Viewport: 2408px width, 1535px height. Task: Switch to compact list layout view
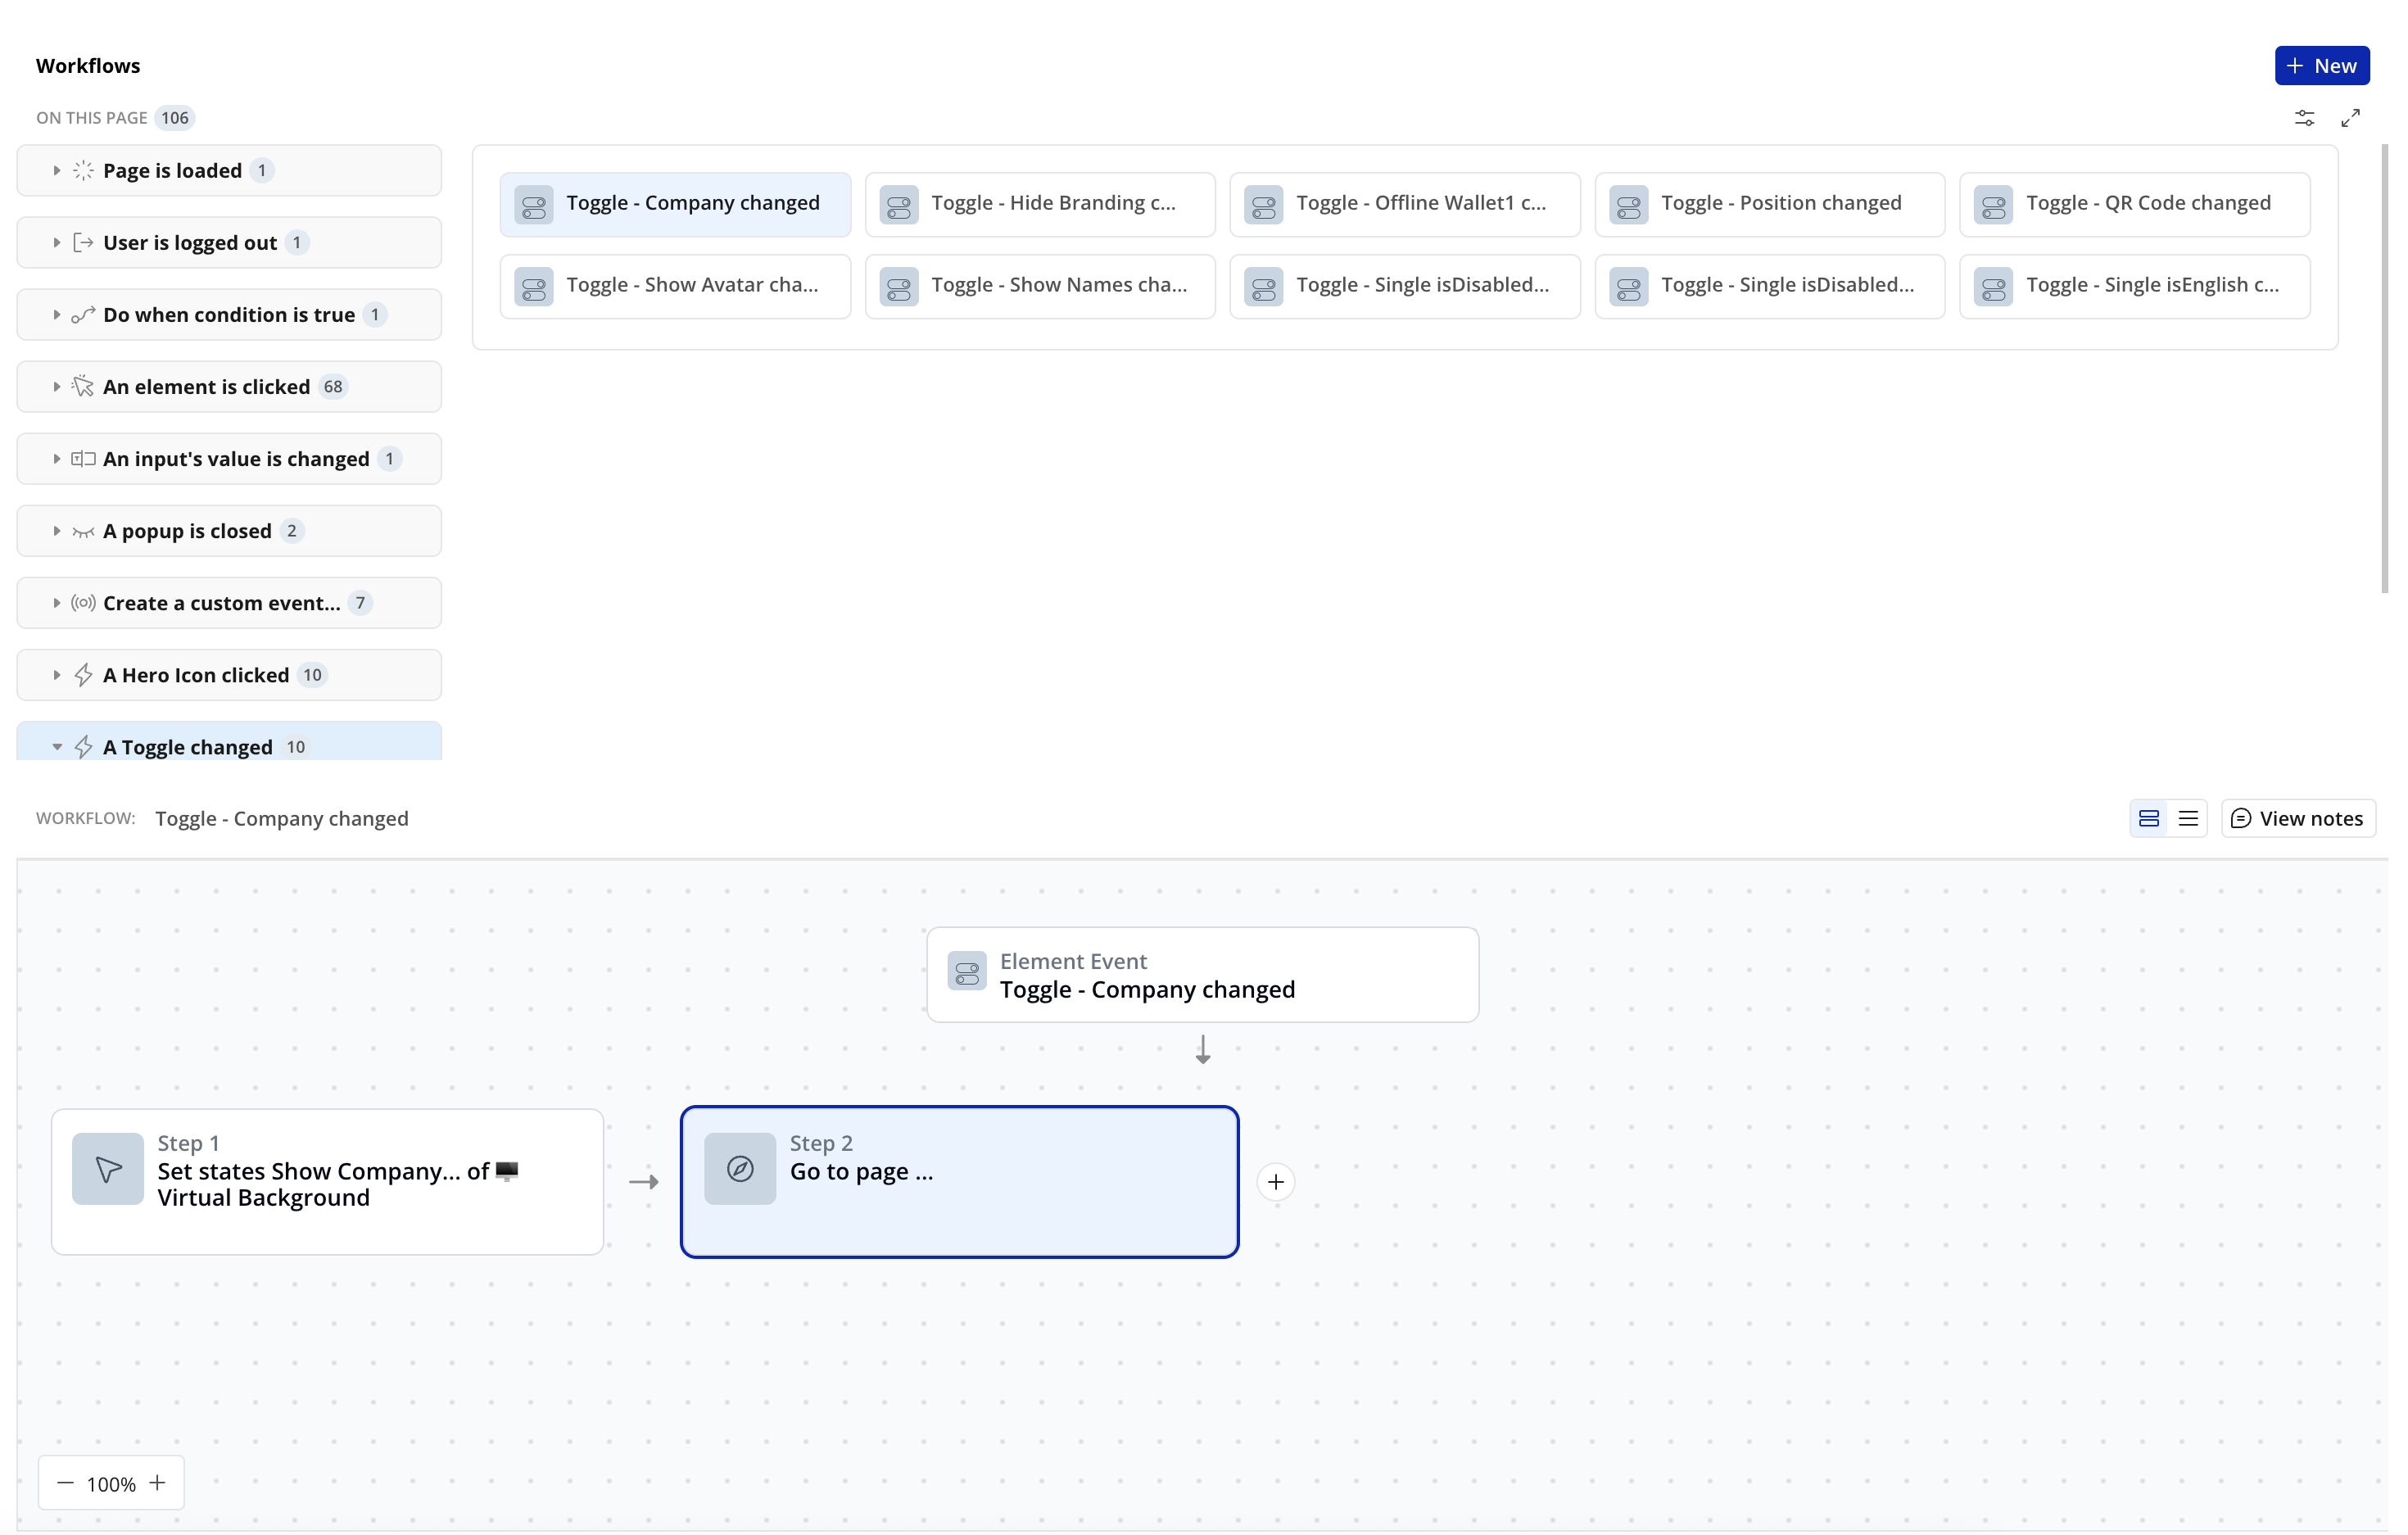tap(2187, 818)
